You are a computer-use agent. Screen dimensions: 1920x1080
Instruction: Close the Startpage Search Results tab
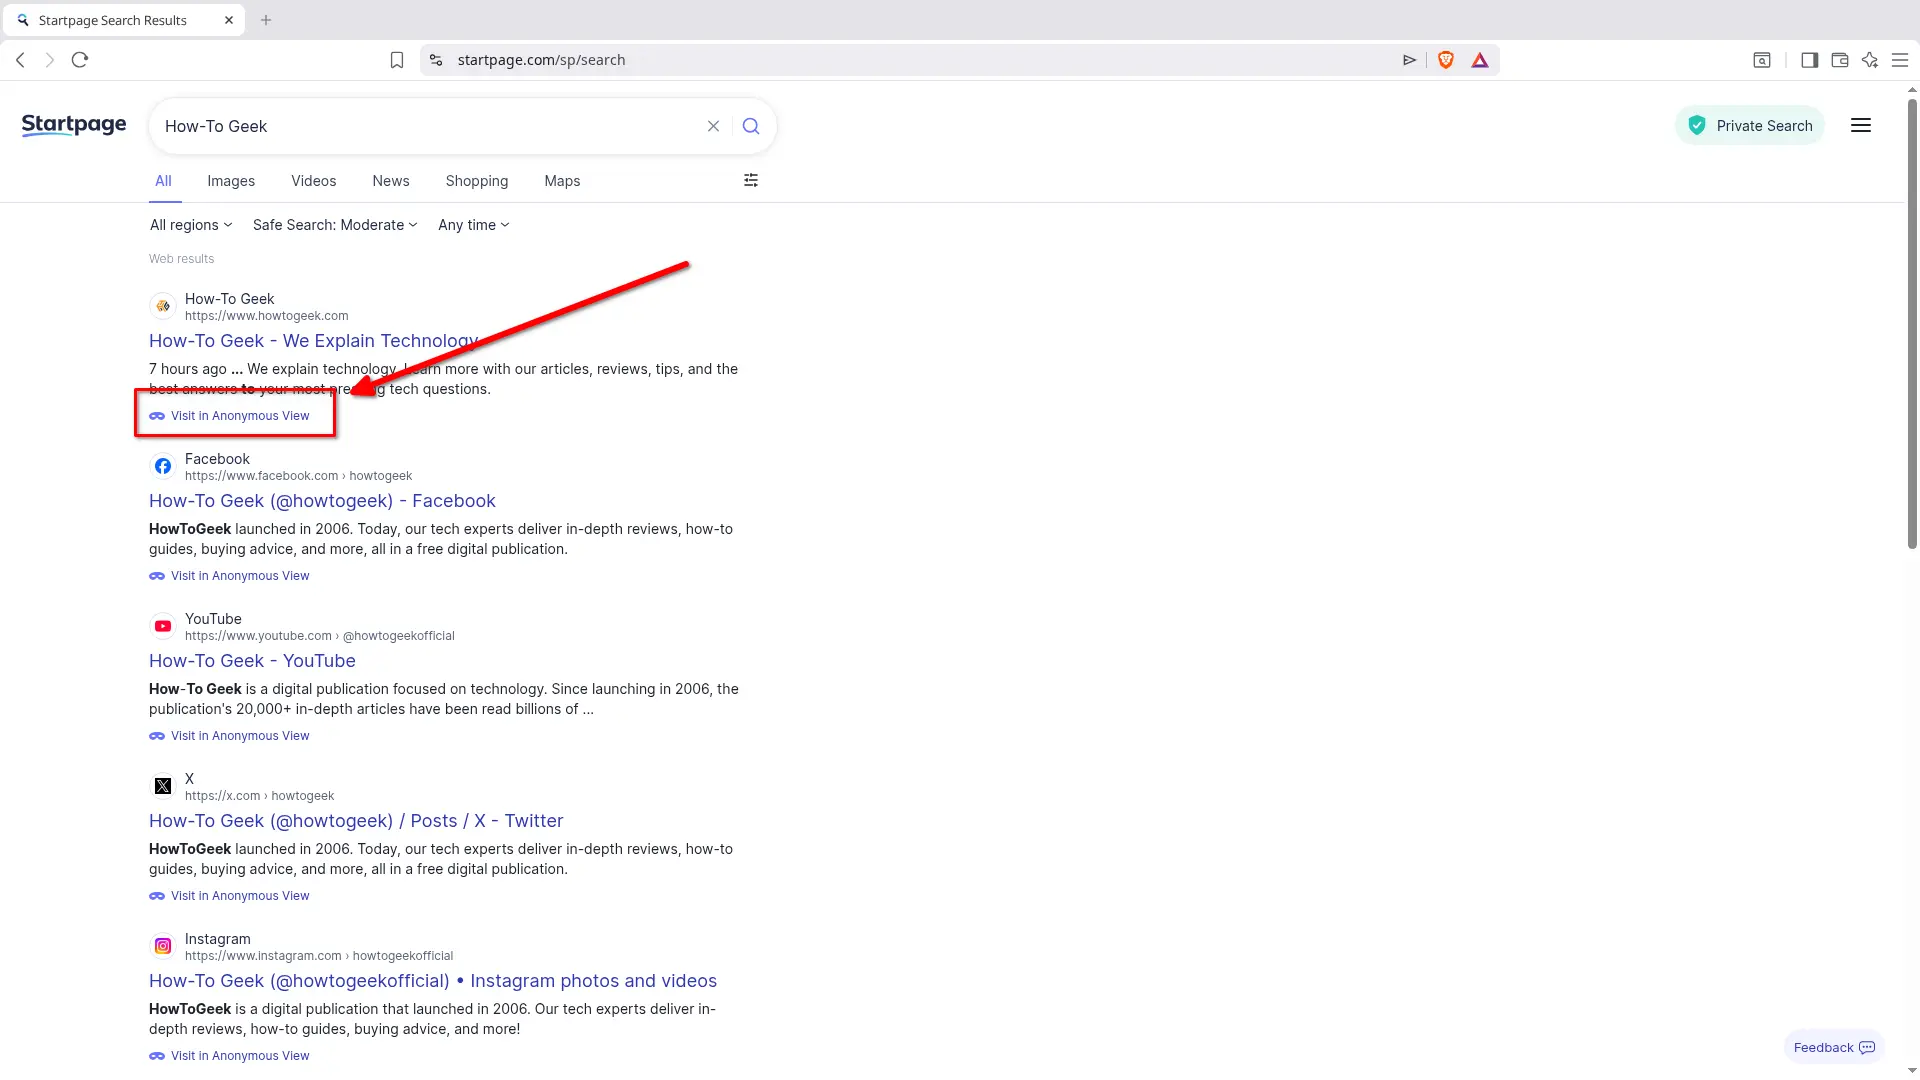229,20
